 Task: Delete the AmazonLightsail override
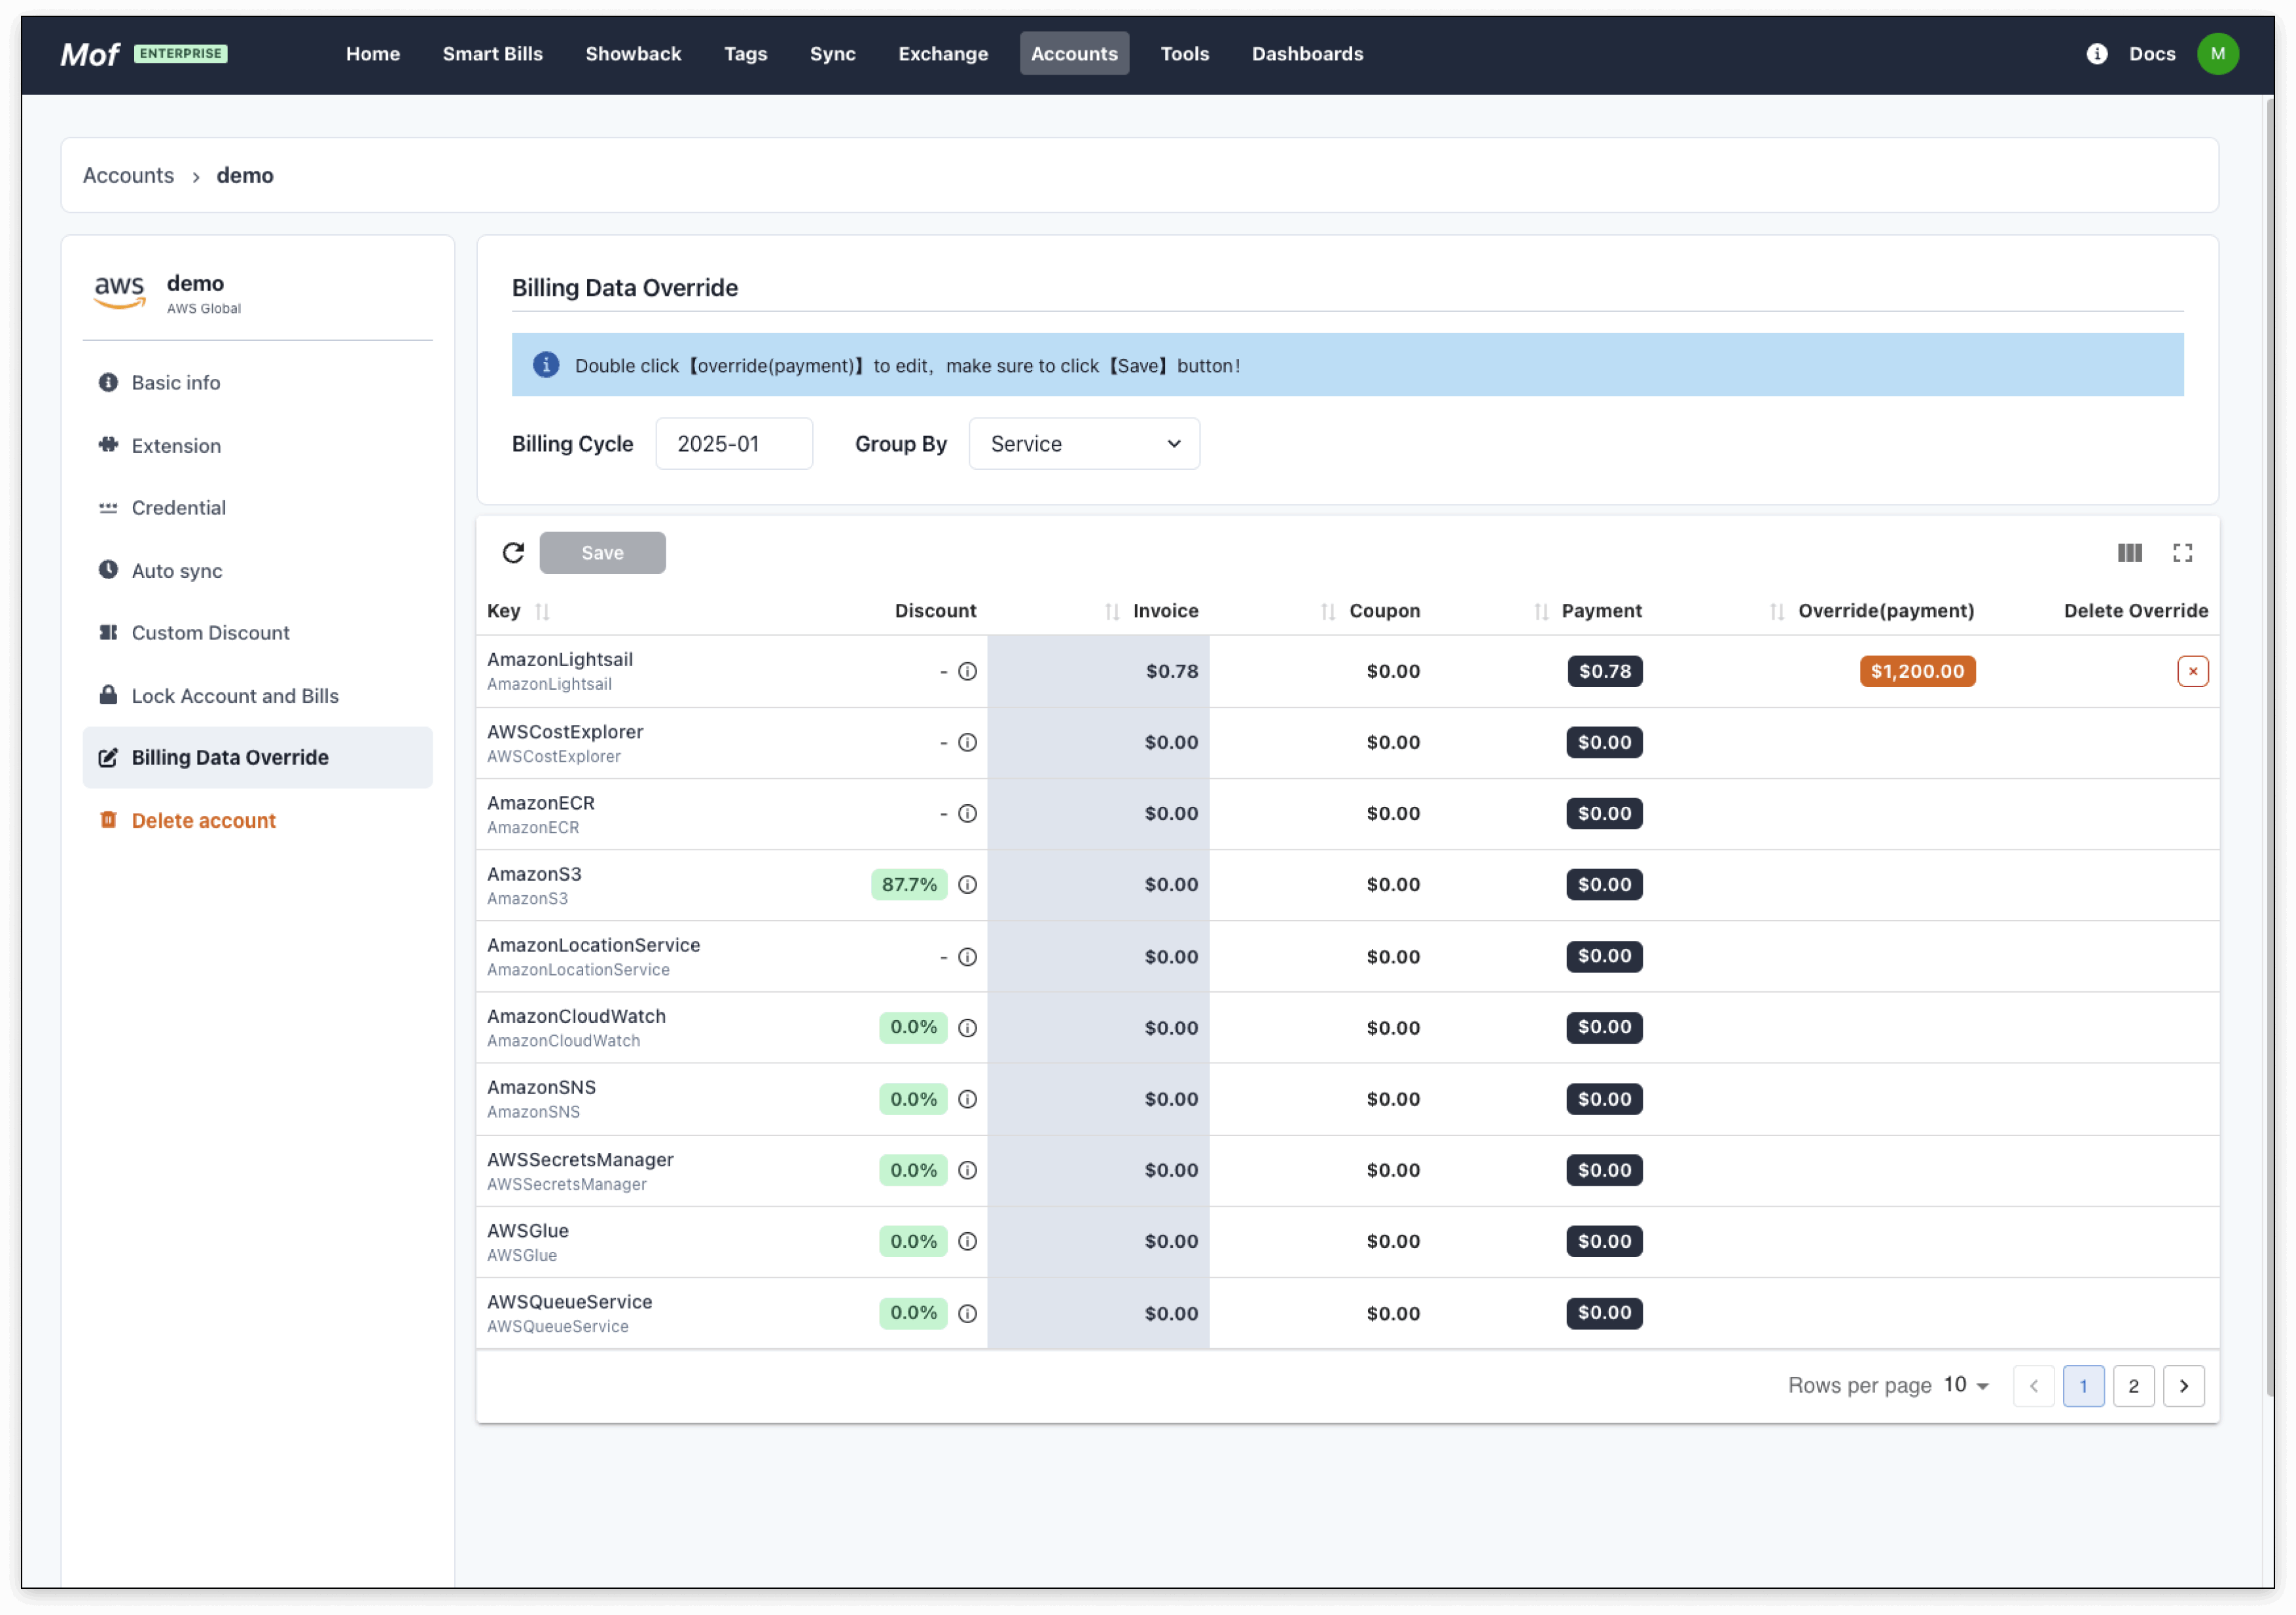point(2192,671)
